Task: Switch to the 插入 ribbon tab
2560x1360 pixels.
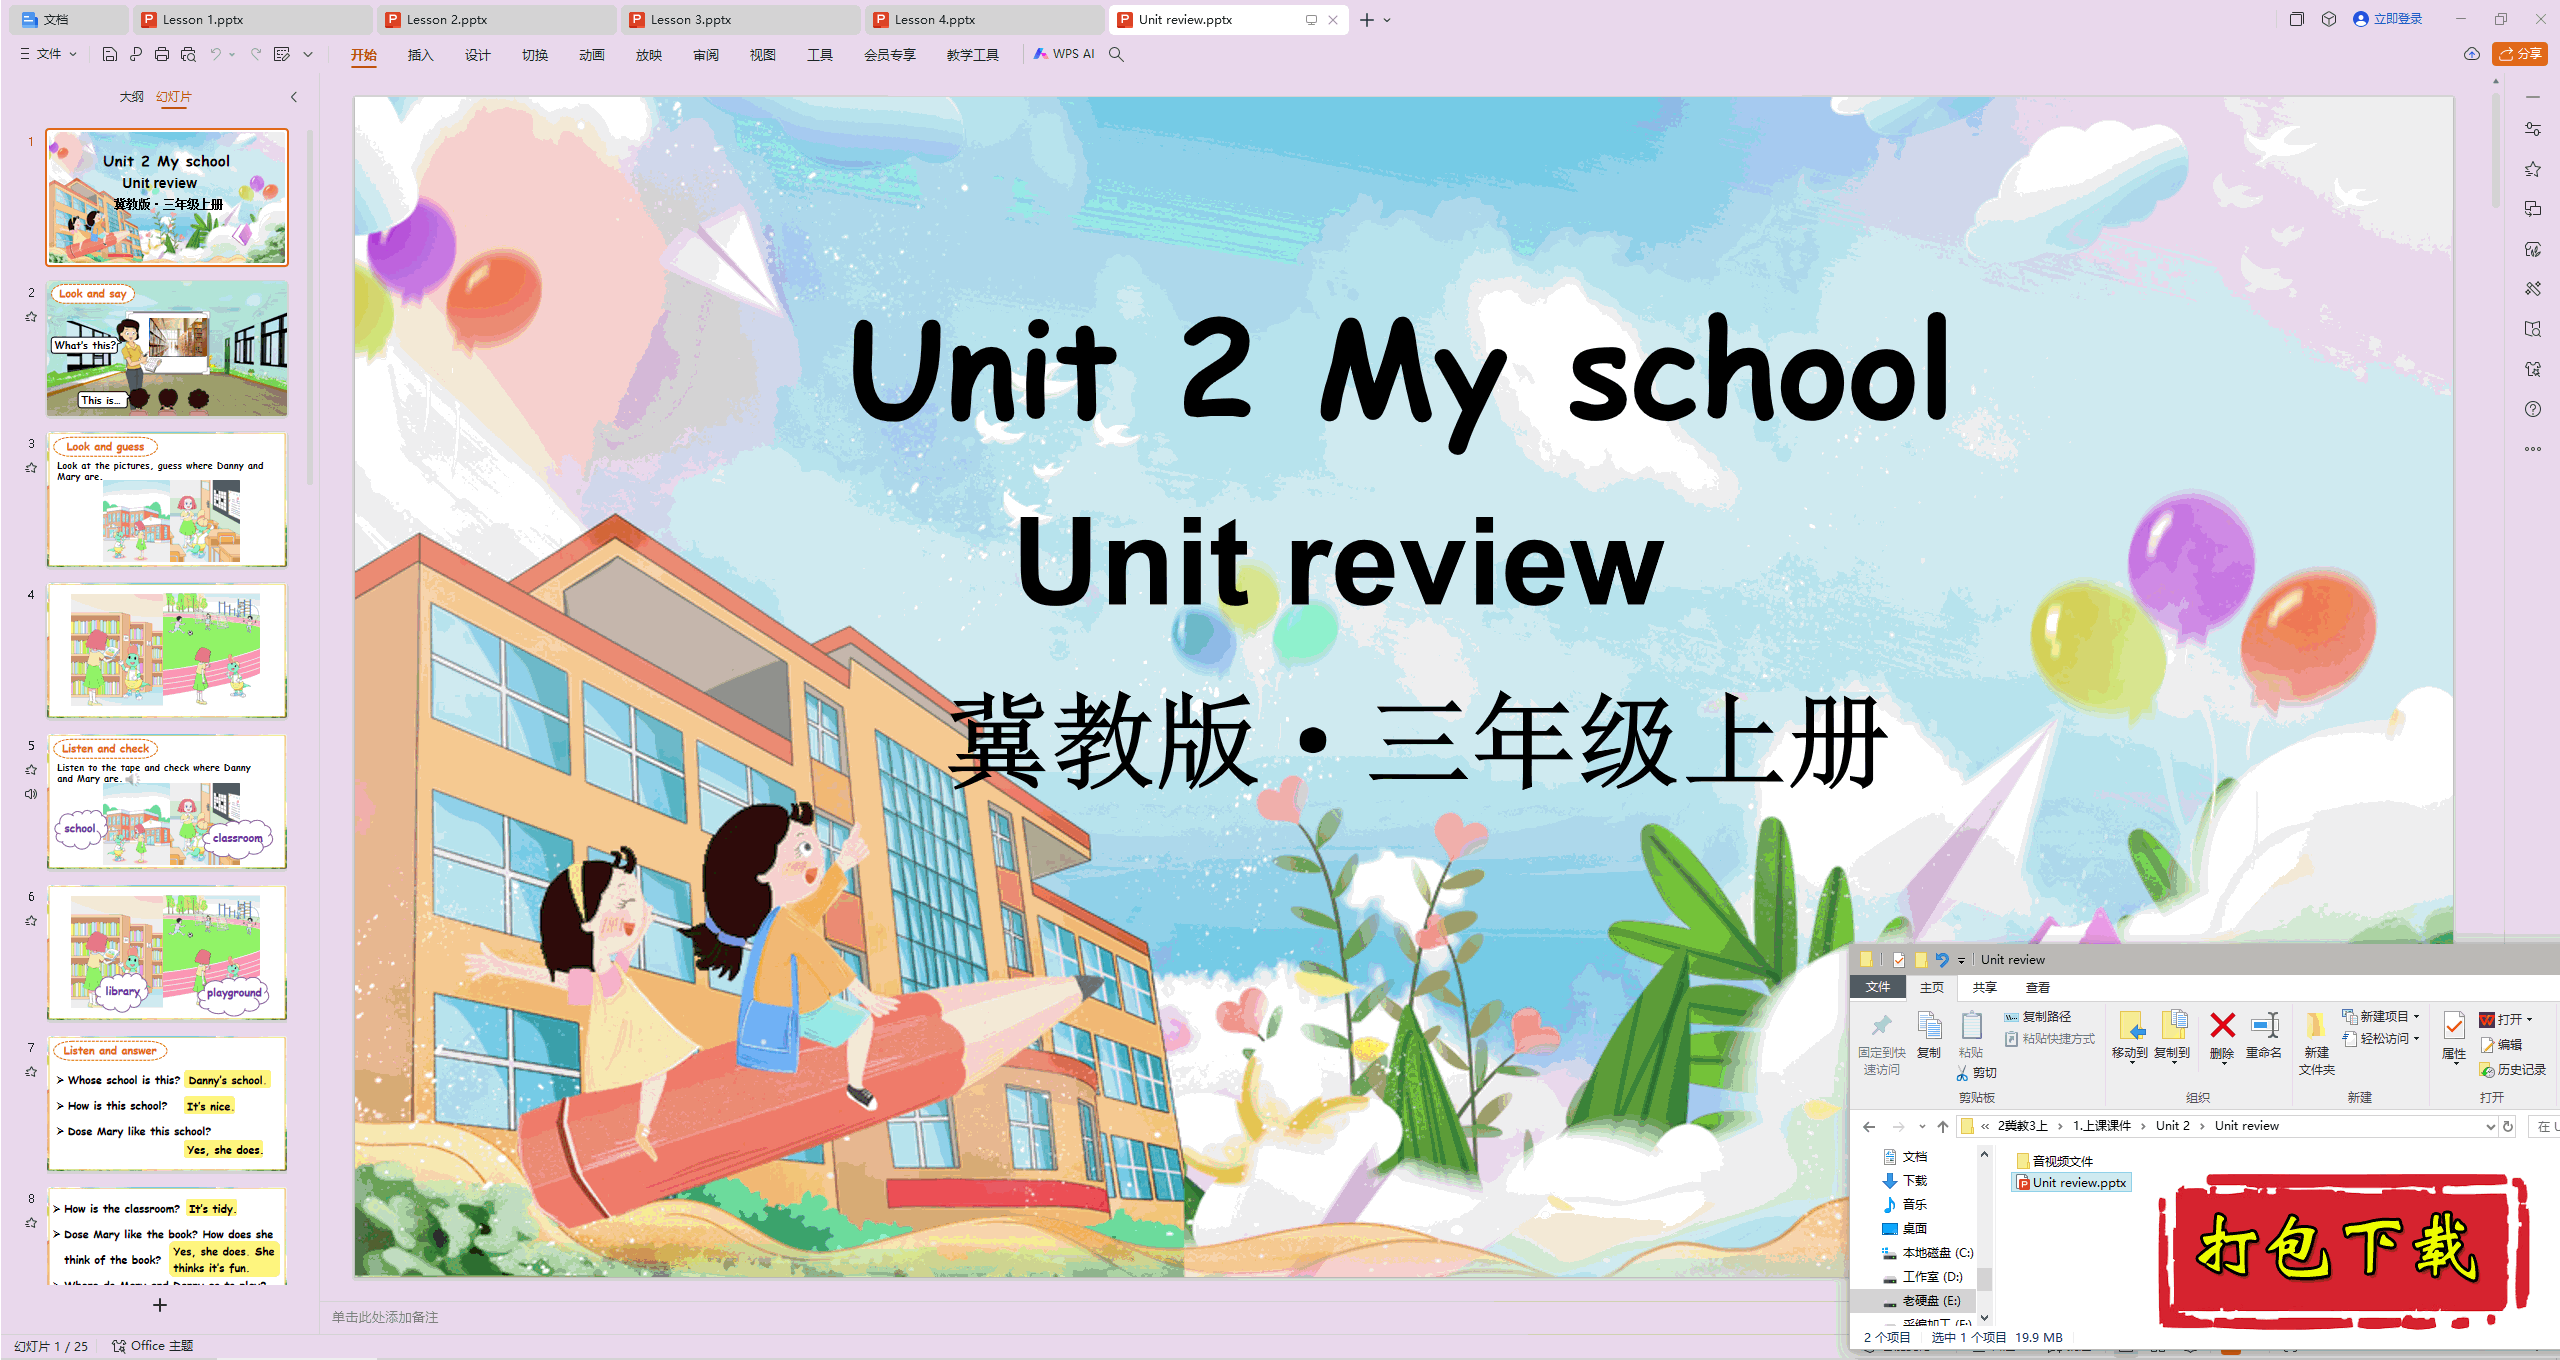Action: (x=420, y=55)
